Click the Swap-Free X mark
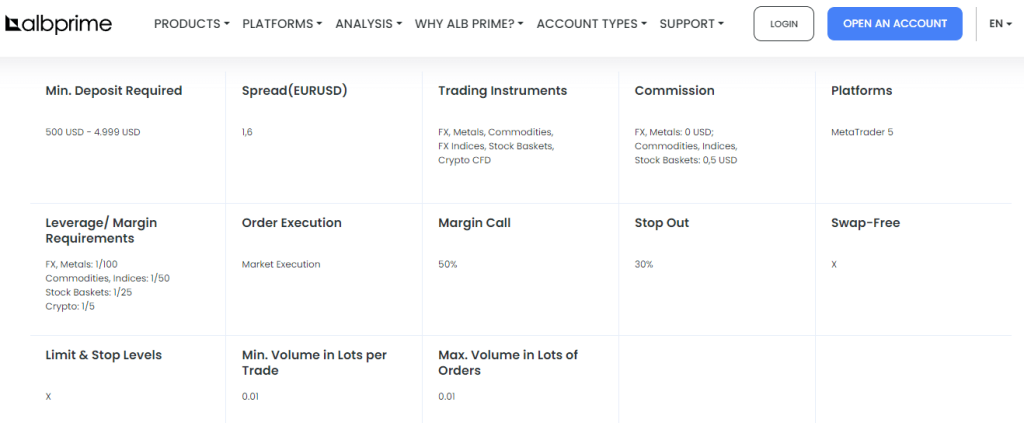The width and height of the screenshot is (1024, 423). click(x=834, y=264)
